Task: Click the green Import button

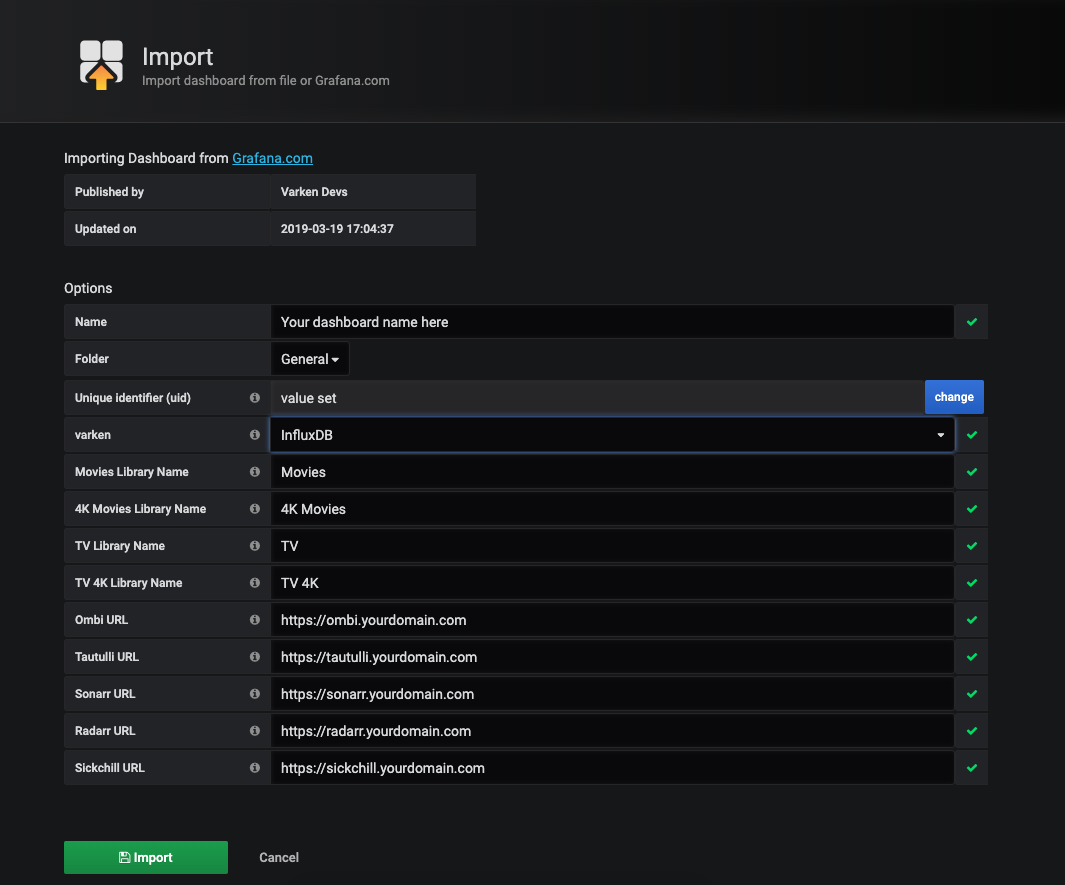Action: coord(146,857)
